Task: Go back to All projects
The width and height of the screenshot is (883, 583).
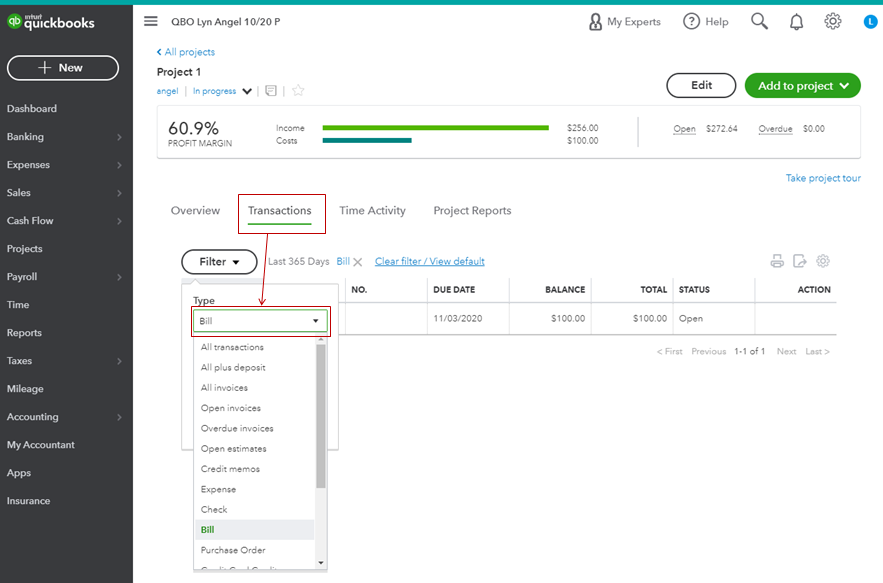Action: coord(186,52)
